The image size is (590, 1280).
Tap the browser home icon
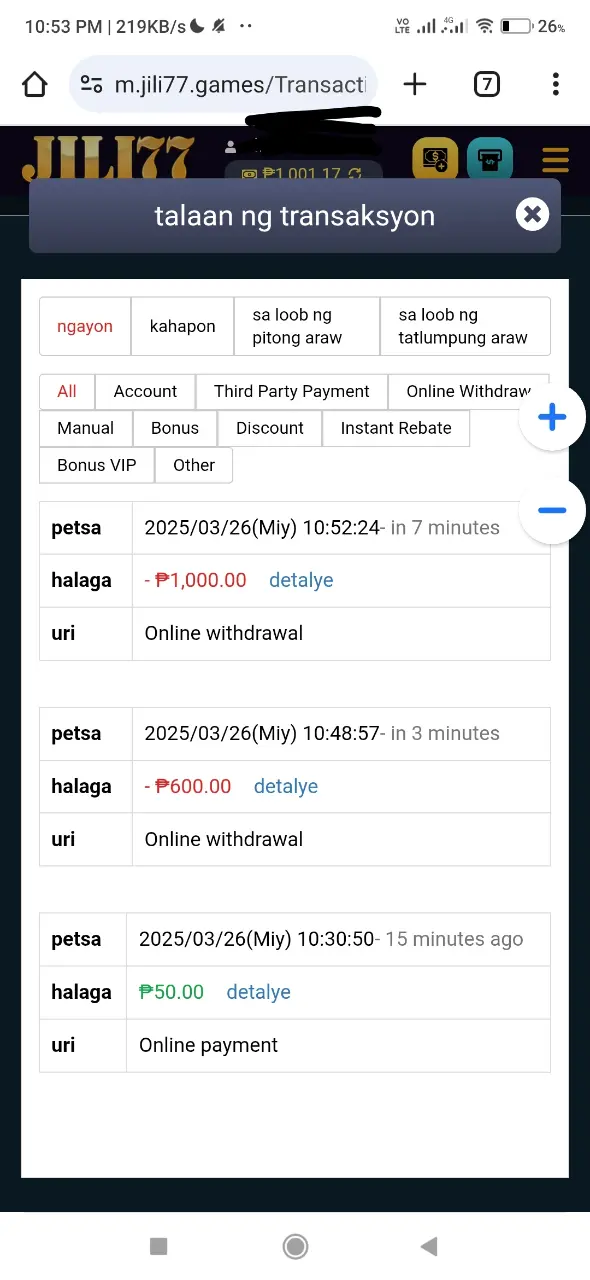point(35,85)
